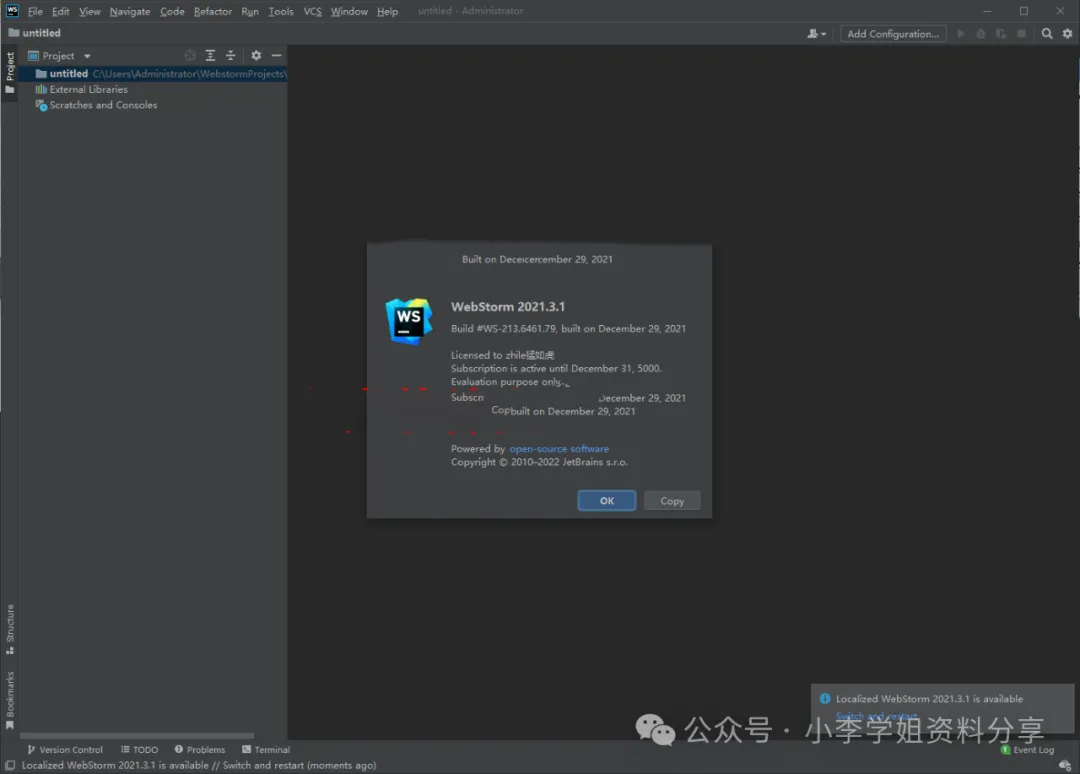
Task: Open the File menu
Action: pyautogui.click(x=35, y=11)
